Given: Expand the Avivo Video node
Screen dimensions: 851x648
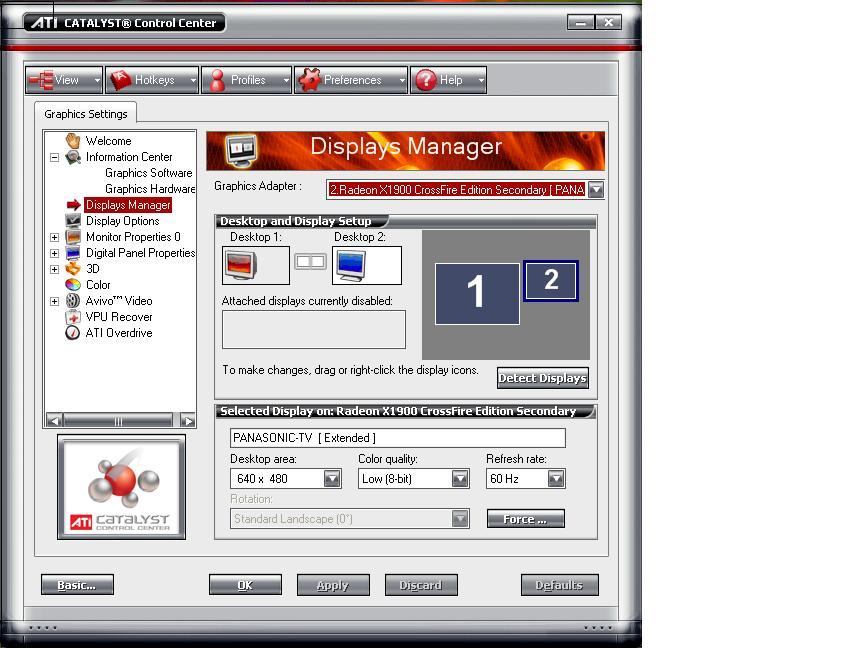Looking at the screenshot, I should click(54, 301).
